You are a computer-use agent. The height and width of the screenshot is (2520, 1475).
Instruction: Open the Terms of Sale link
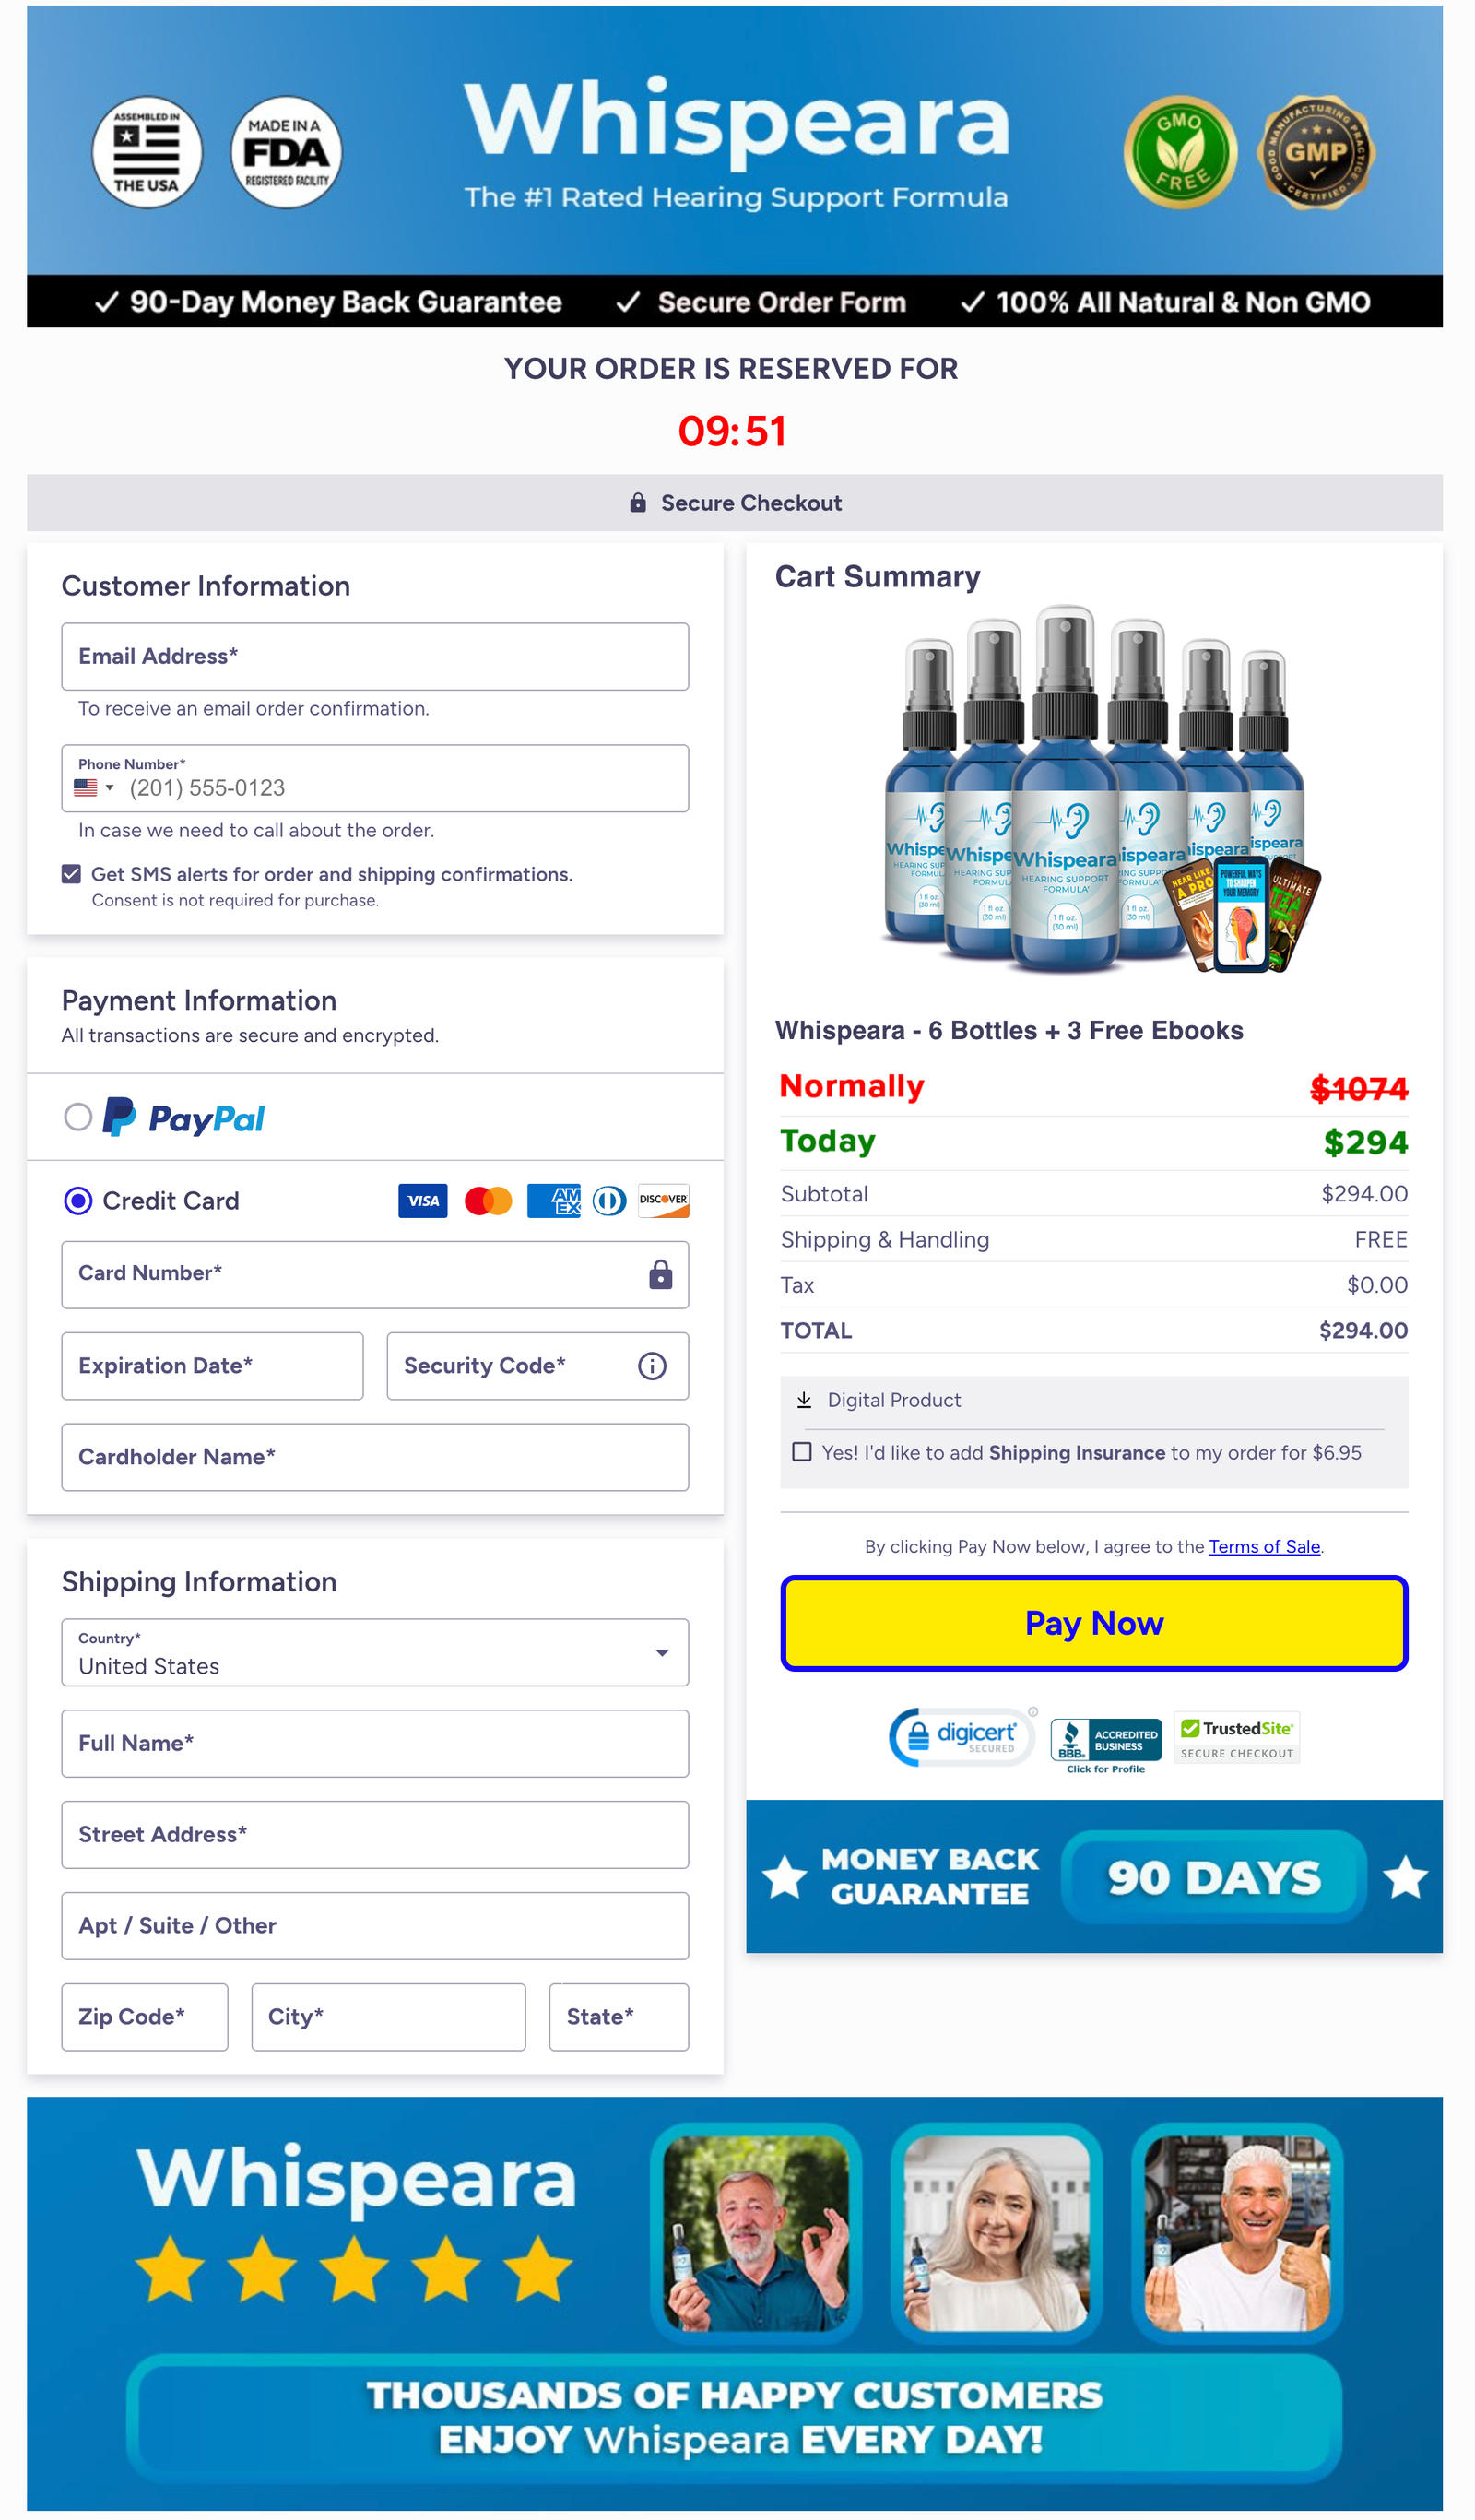pos(1264,1546)
